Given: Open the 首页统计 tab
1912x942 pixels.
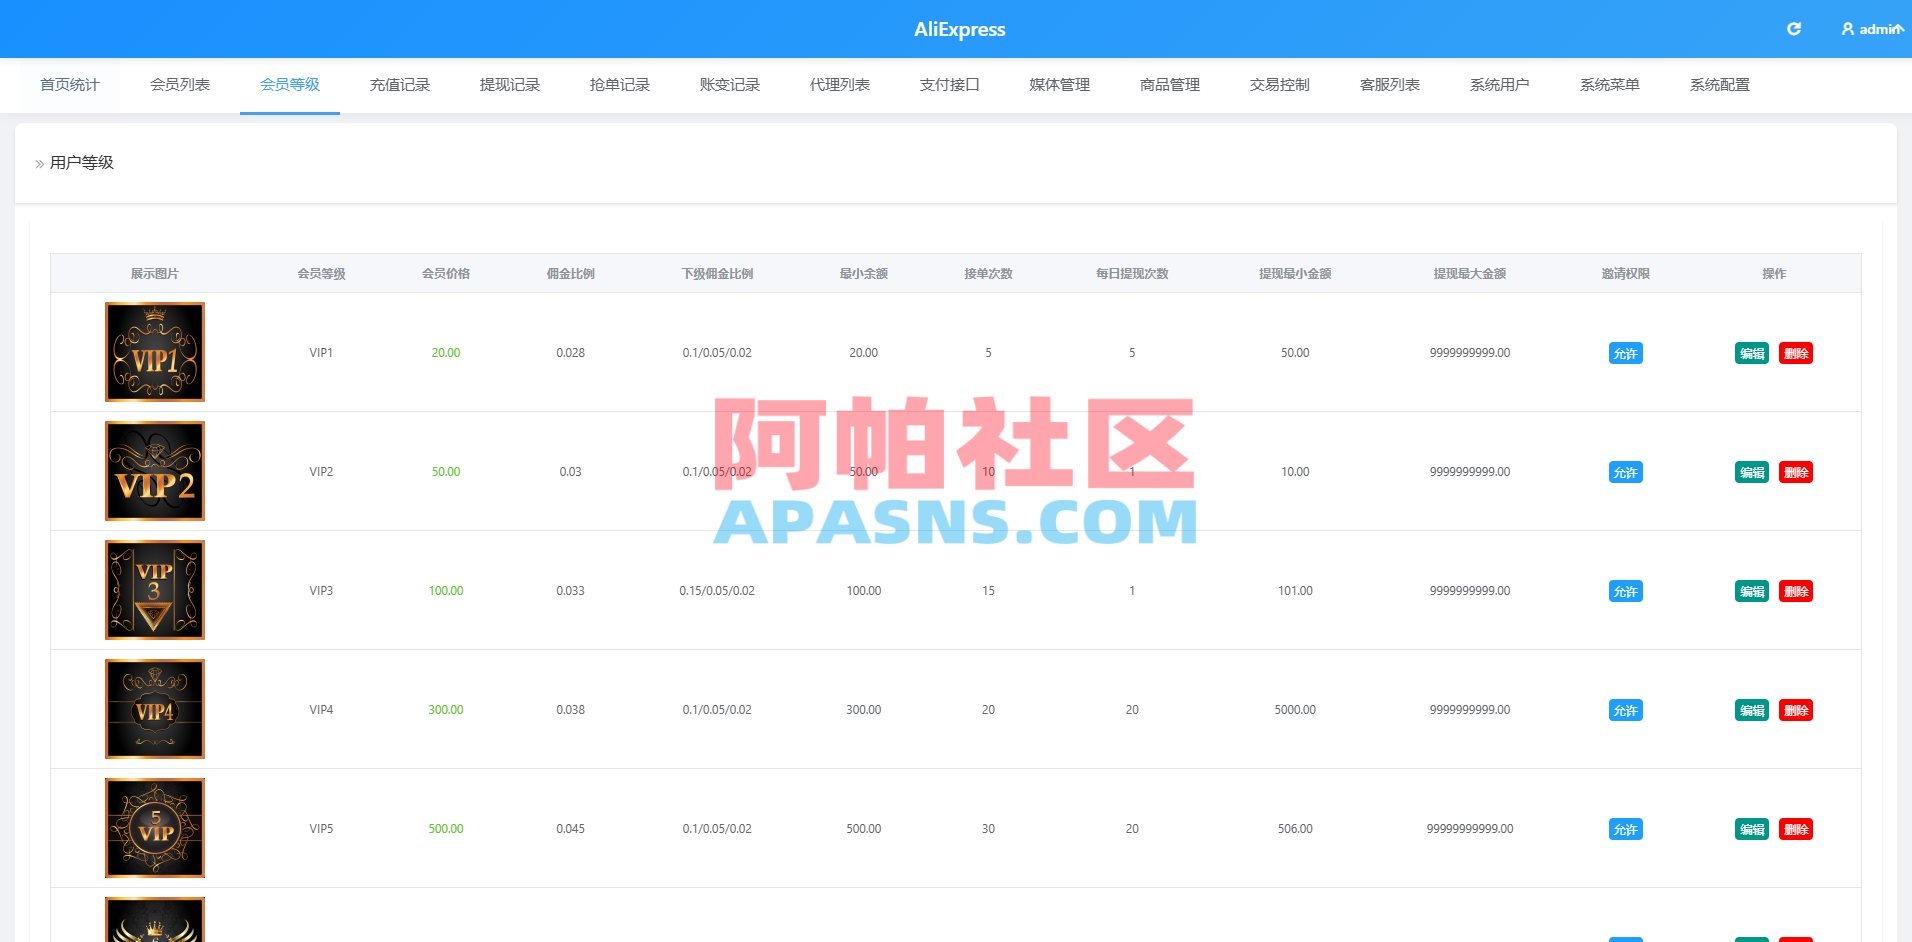Looking at the screenshot, I should pyautogui.click(x=70, y=85).
